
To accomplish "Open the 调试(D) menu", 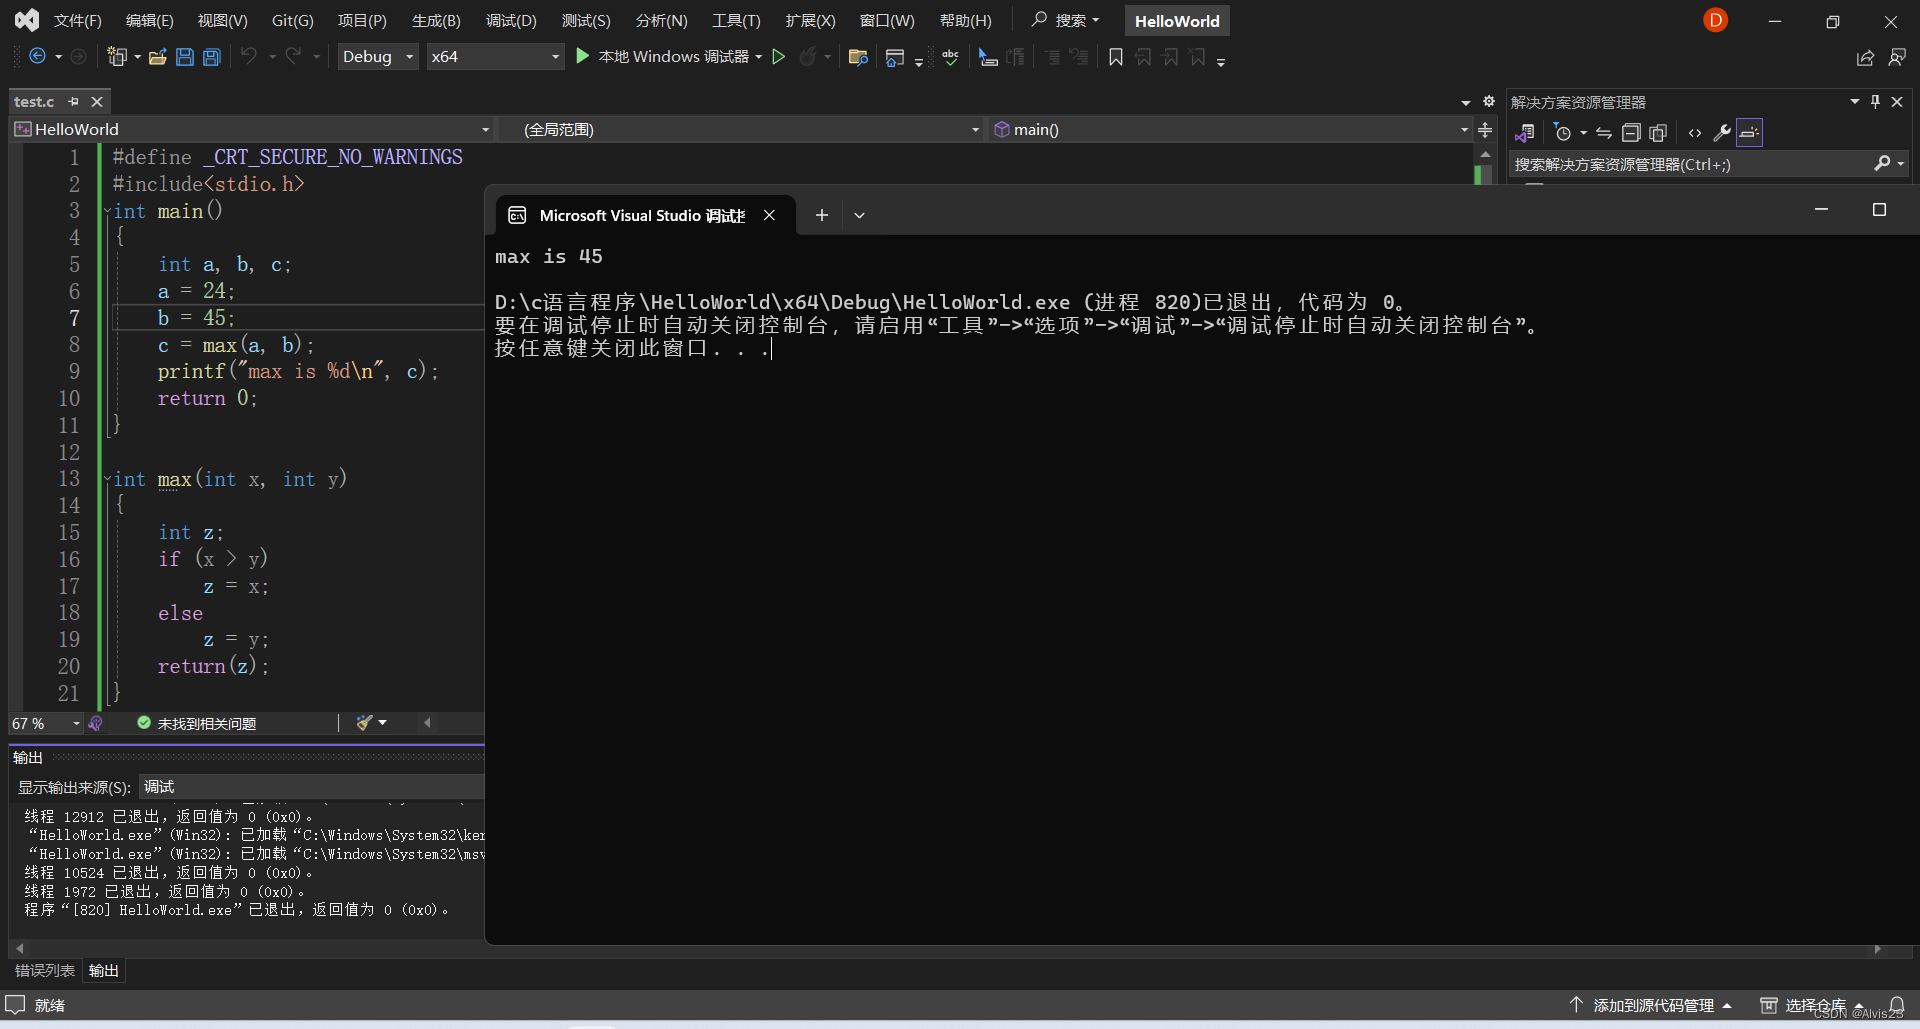I will pos(511,20).
